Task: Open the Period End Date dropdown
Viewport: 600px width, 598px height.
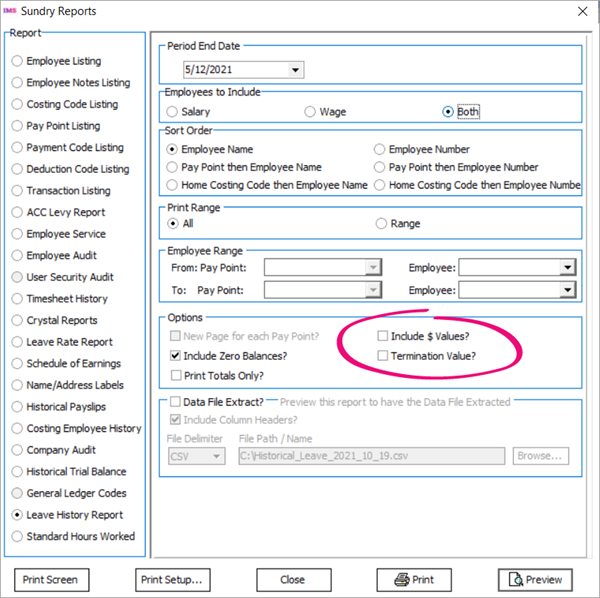Action: (x=295, y=70)
